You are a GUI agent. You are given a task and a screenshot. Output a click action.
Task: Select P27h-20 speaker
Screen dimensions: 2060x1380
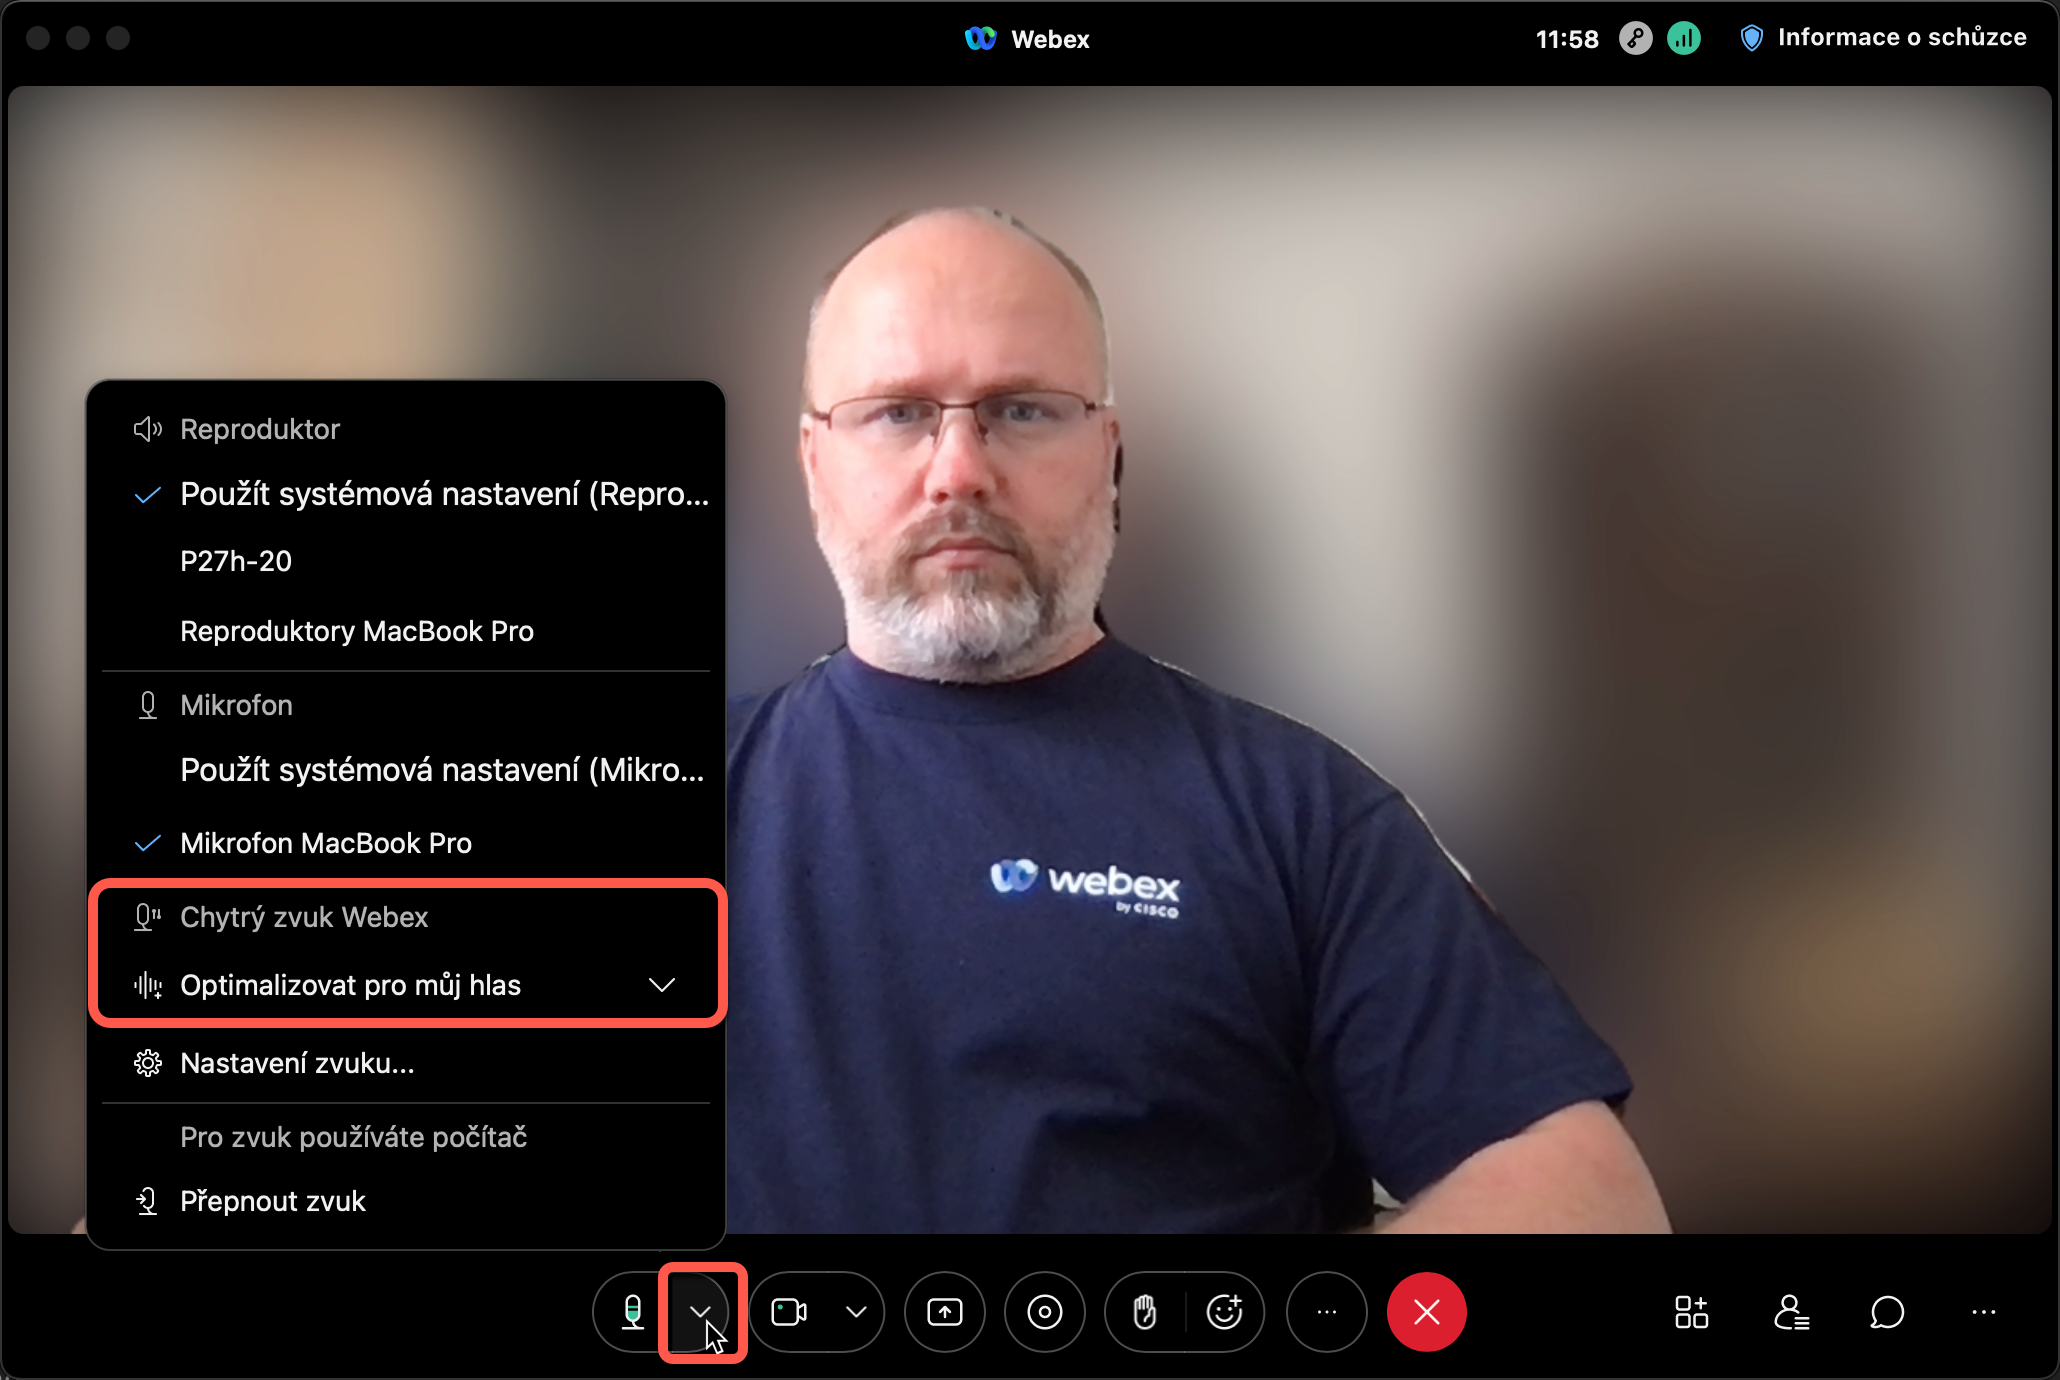tap(406, 561)
